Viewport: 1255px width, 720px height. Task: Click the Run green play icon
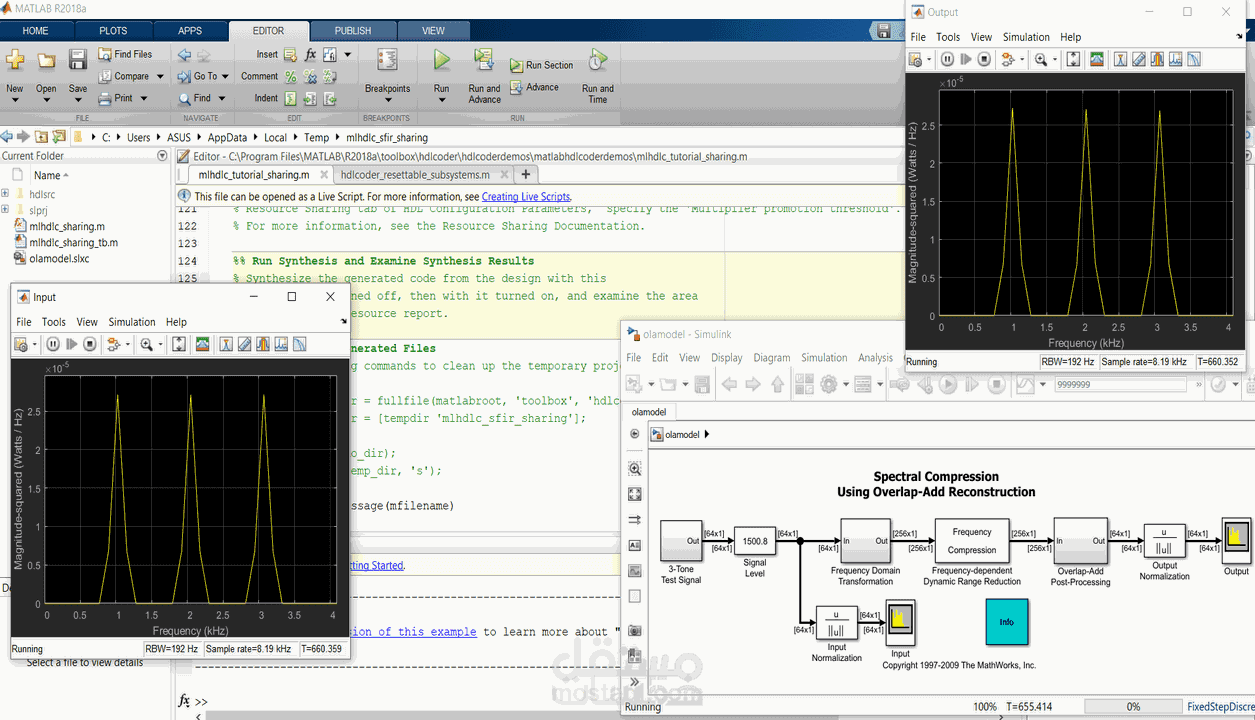(441, 61)
